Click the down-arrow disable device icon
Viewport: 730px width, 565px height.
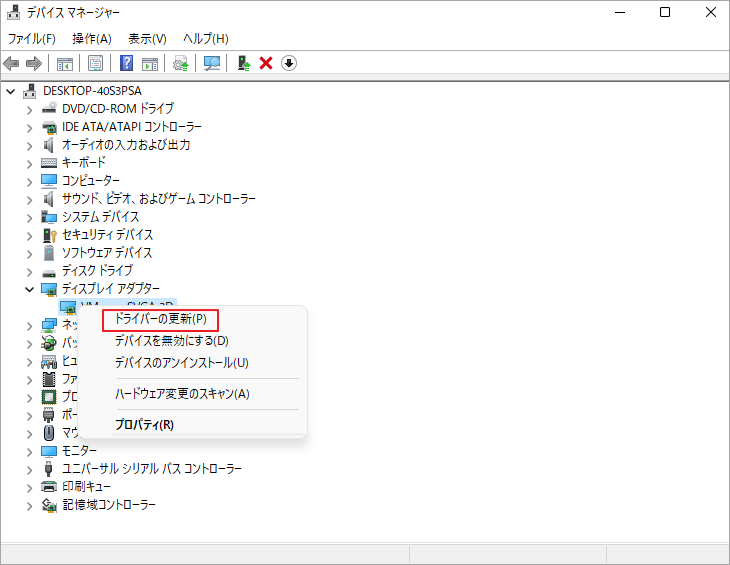coord(289,63)
